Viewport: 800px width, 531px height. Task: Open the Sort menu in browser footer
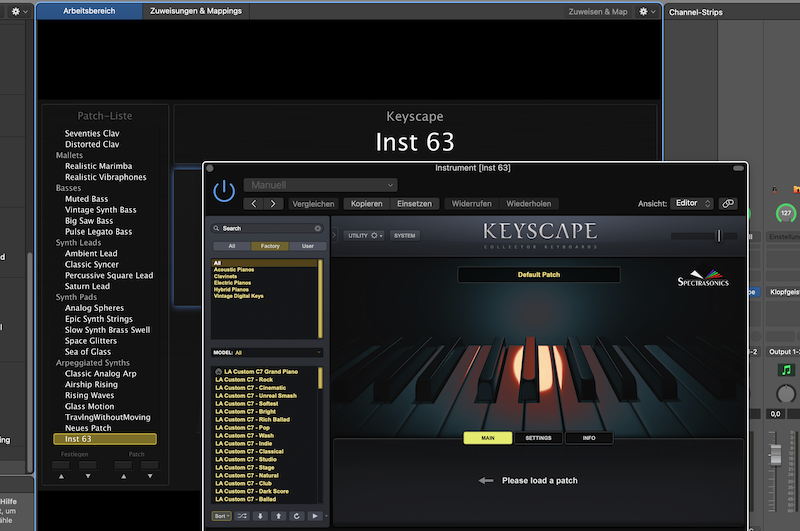point(221,516)
